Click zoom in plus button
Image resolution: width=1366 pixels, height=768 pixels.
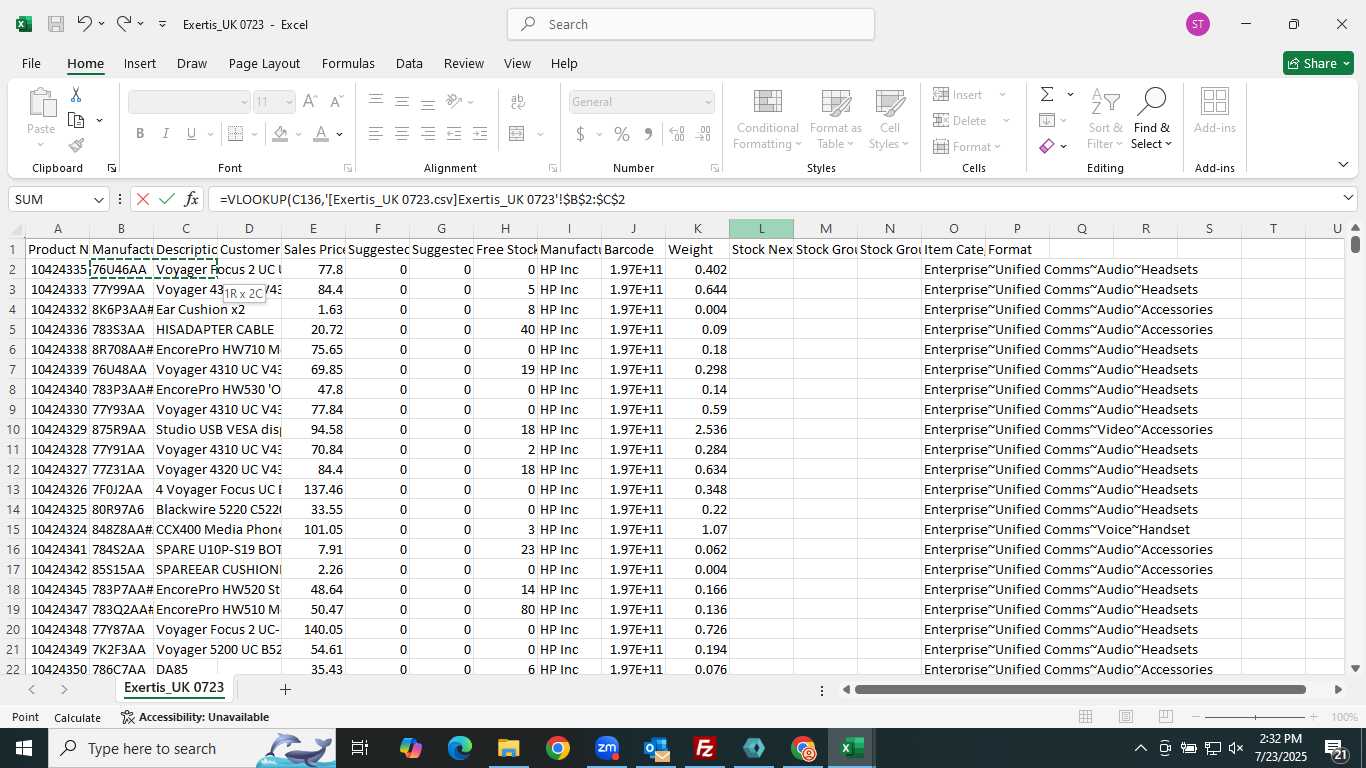[1313, 717]
